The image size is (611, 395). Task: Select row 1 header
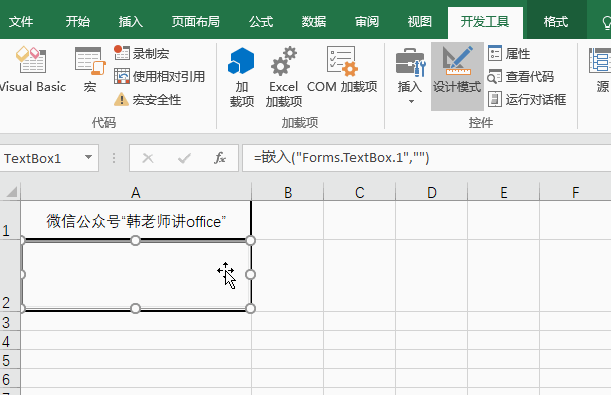10,220
